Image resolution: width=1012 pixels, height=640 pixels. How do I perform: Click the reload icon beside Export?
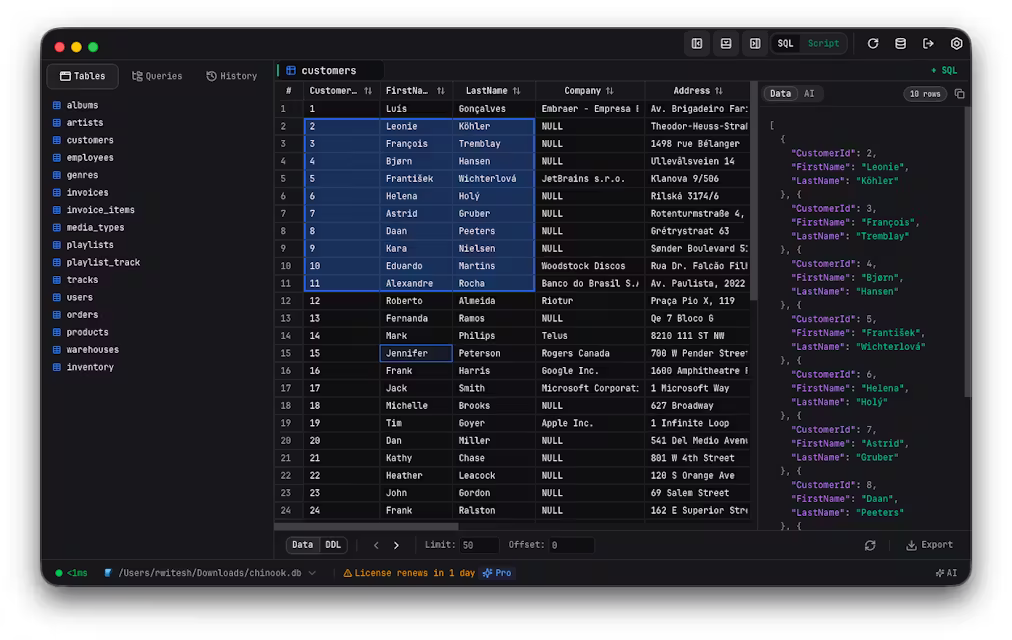point(870,546)
